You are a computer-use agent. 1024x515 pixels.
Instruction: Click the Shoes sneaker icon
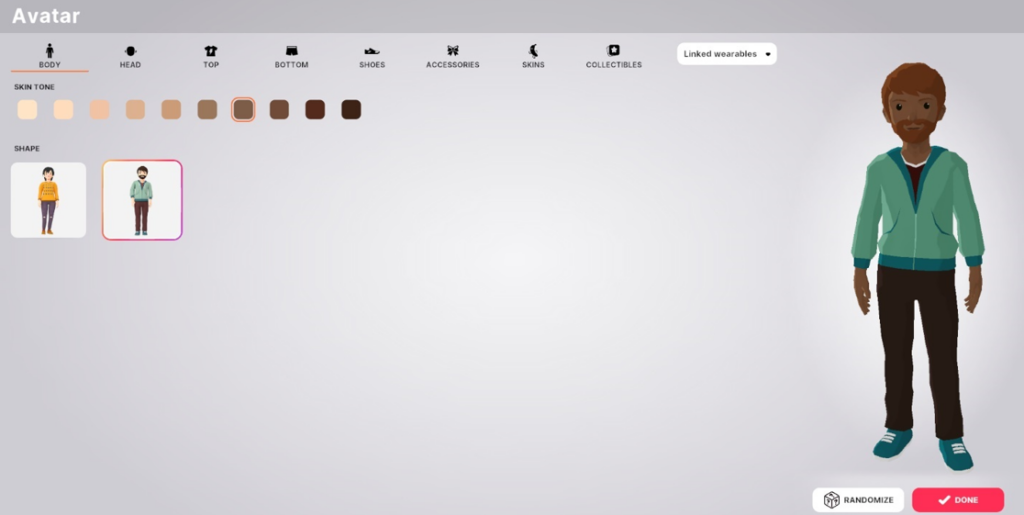tap(372, 51)
